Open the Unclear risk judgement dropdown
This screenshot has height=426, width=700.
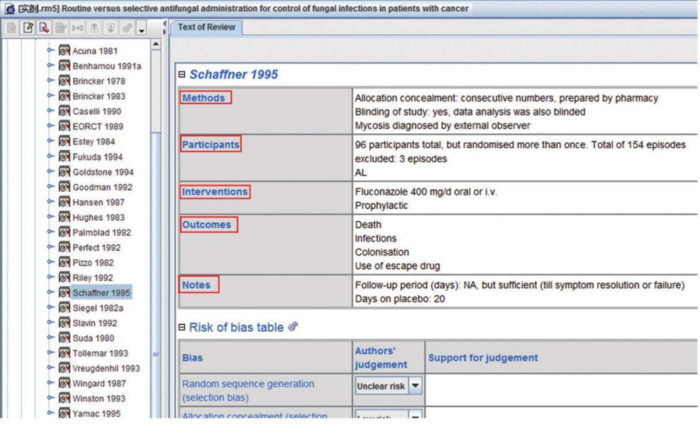click(x=415, y=386)
